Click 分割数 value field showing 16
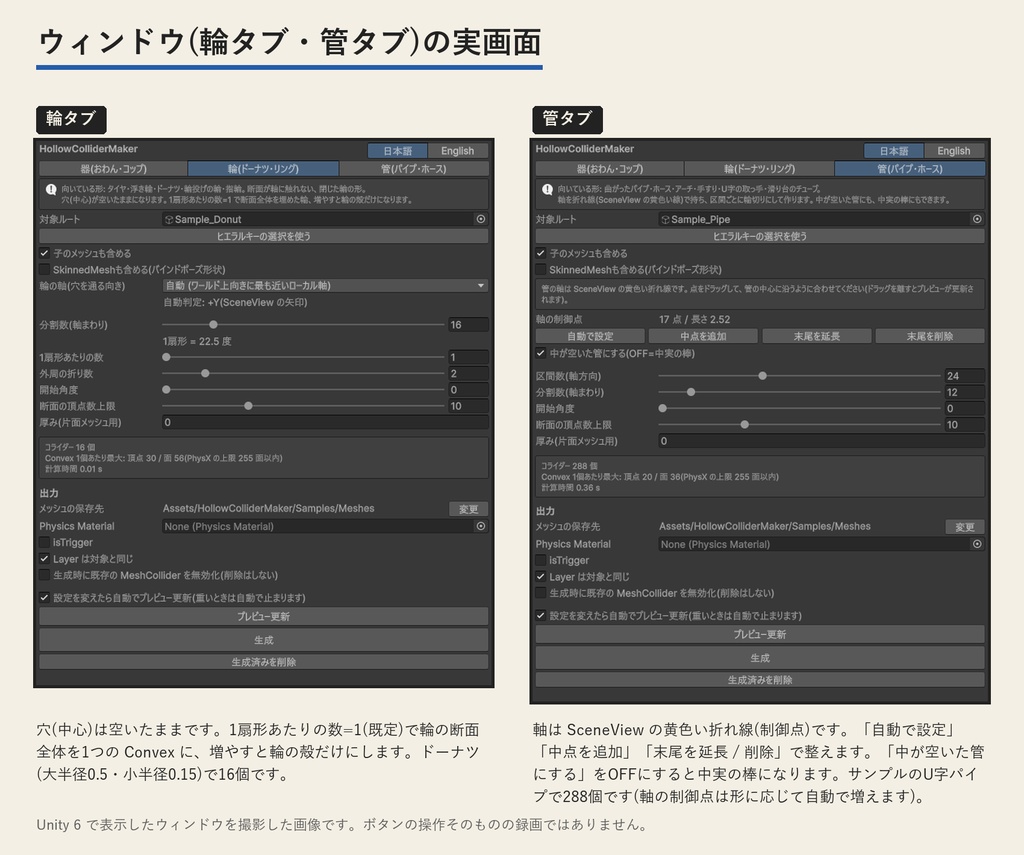The image size is (1024, 855). click(468, 325)
